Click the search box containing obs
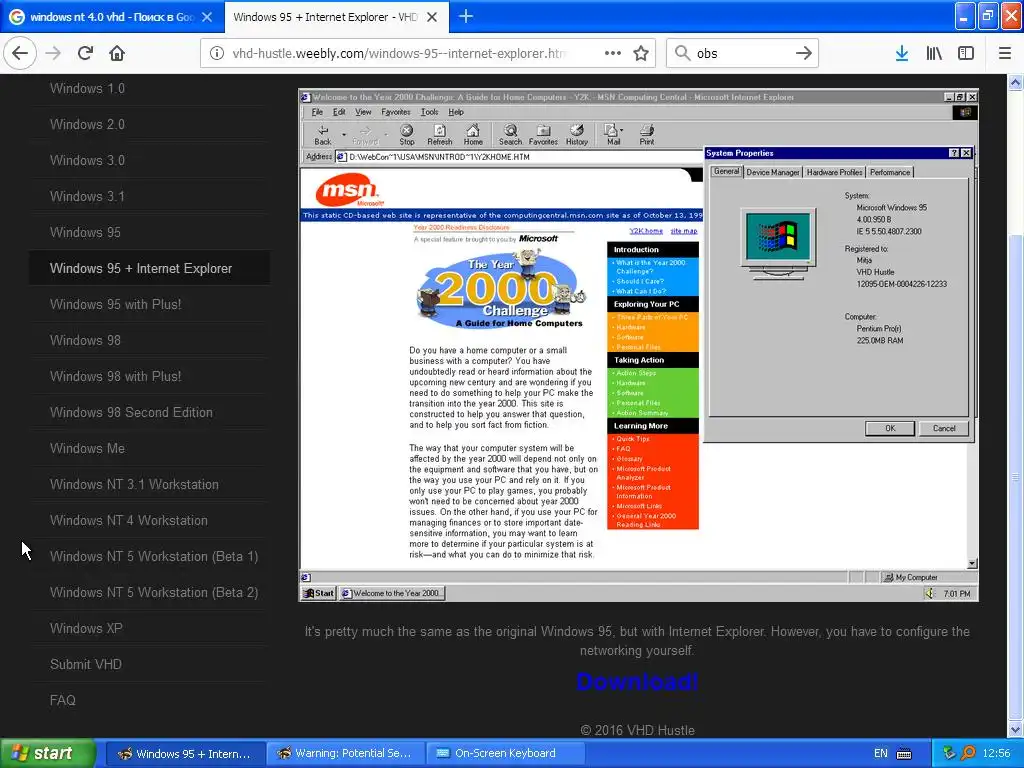Image resolution: width=1024 pixels, height=768 pixels. pyautogui.click(x=742, y=54)
